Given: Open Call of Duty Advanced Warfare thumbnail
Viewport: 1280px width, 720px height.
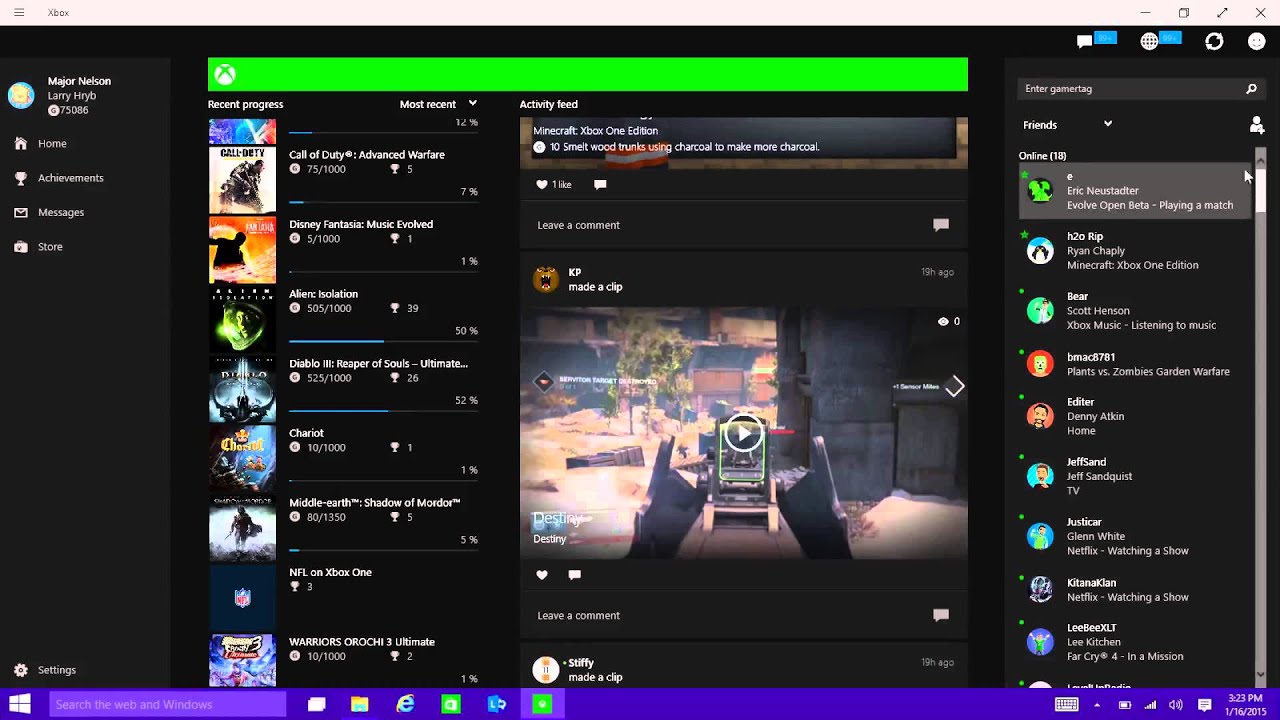Looking at the screenshot, I should (242, 180).
